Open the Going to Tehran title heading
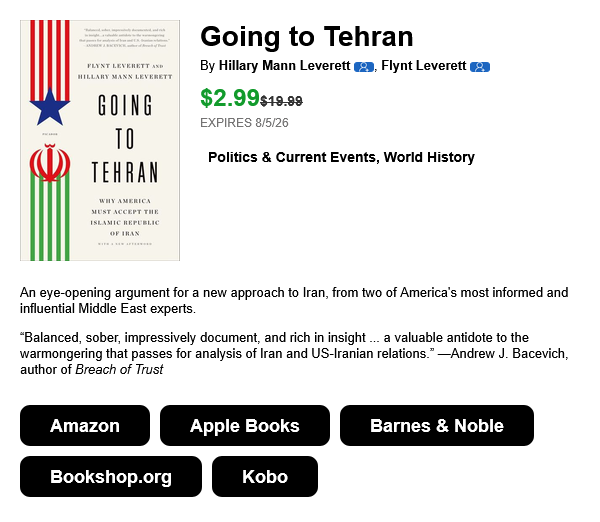600x522 pixels. pos(307,37)
